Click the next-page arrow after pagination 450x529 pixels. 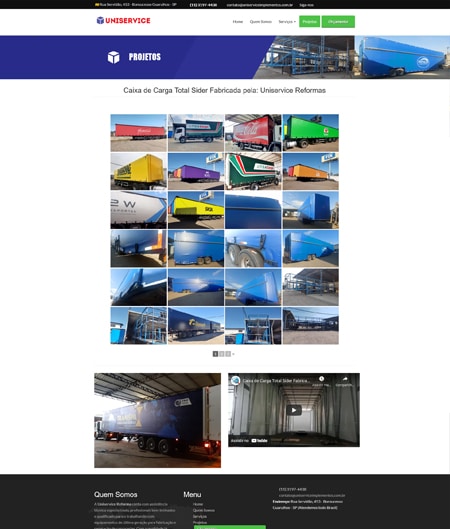tap(233, 354)
